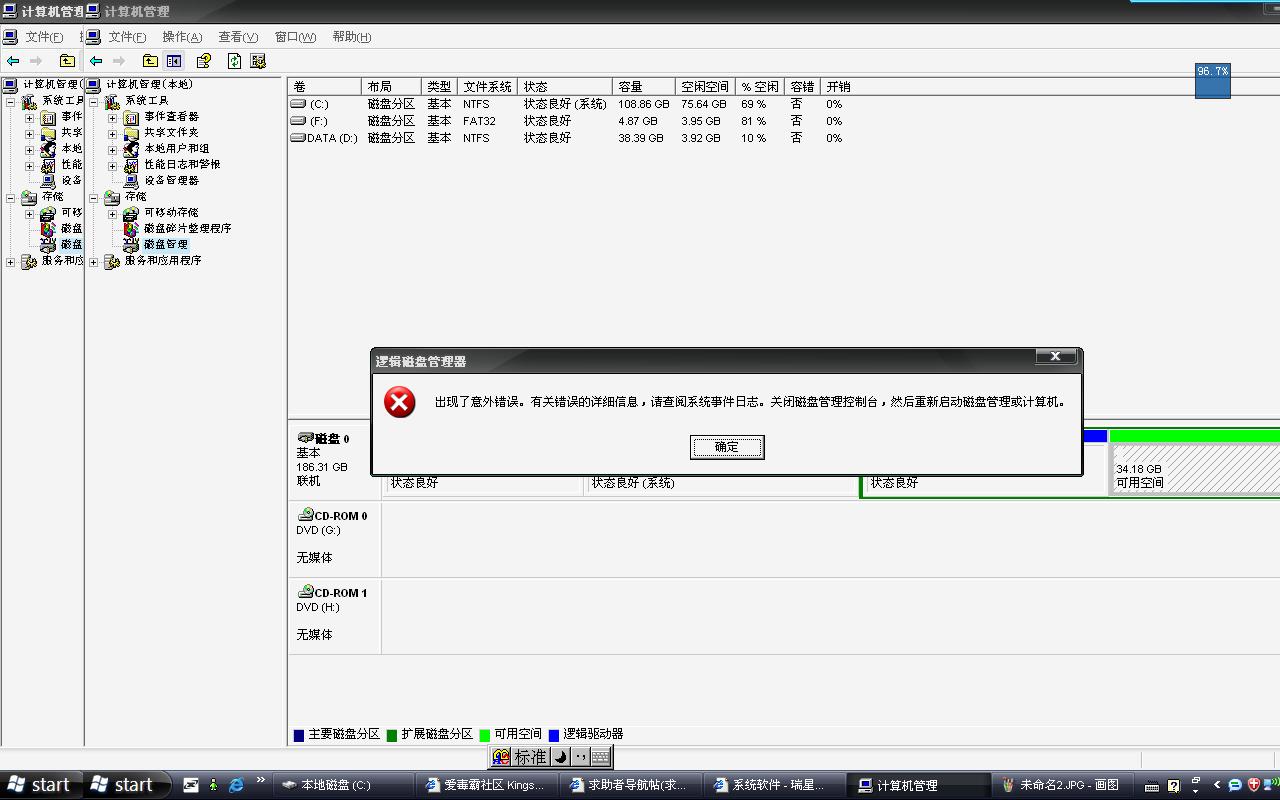Click the red shield tray icon
The height and width of the screenshot is (800, 1280).
click(1253, 785)
